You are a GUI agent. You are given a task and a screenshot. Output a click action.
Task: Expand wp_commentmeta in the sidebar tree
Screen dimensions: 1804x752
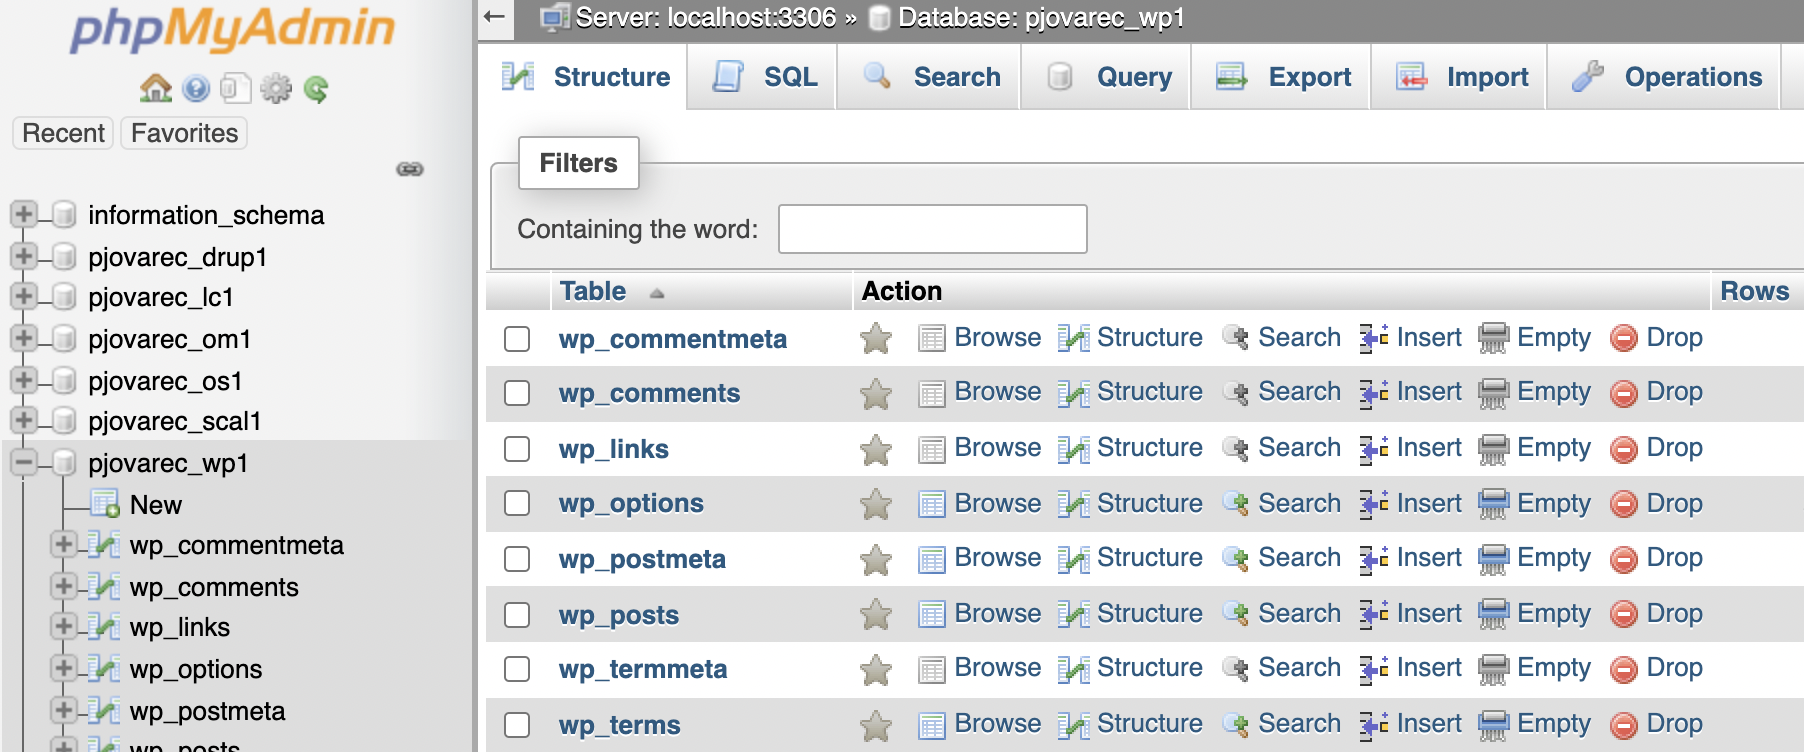tap(64, 545)
